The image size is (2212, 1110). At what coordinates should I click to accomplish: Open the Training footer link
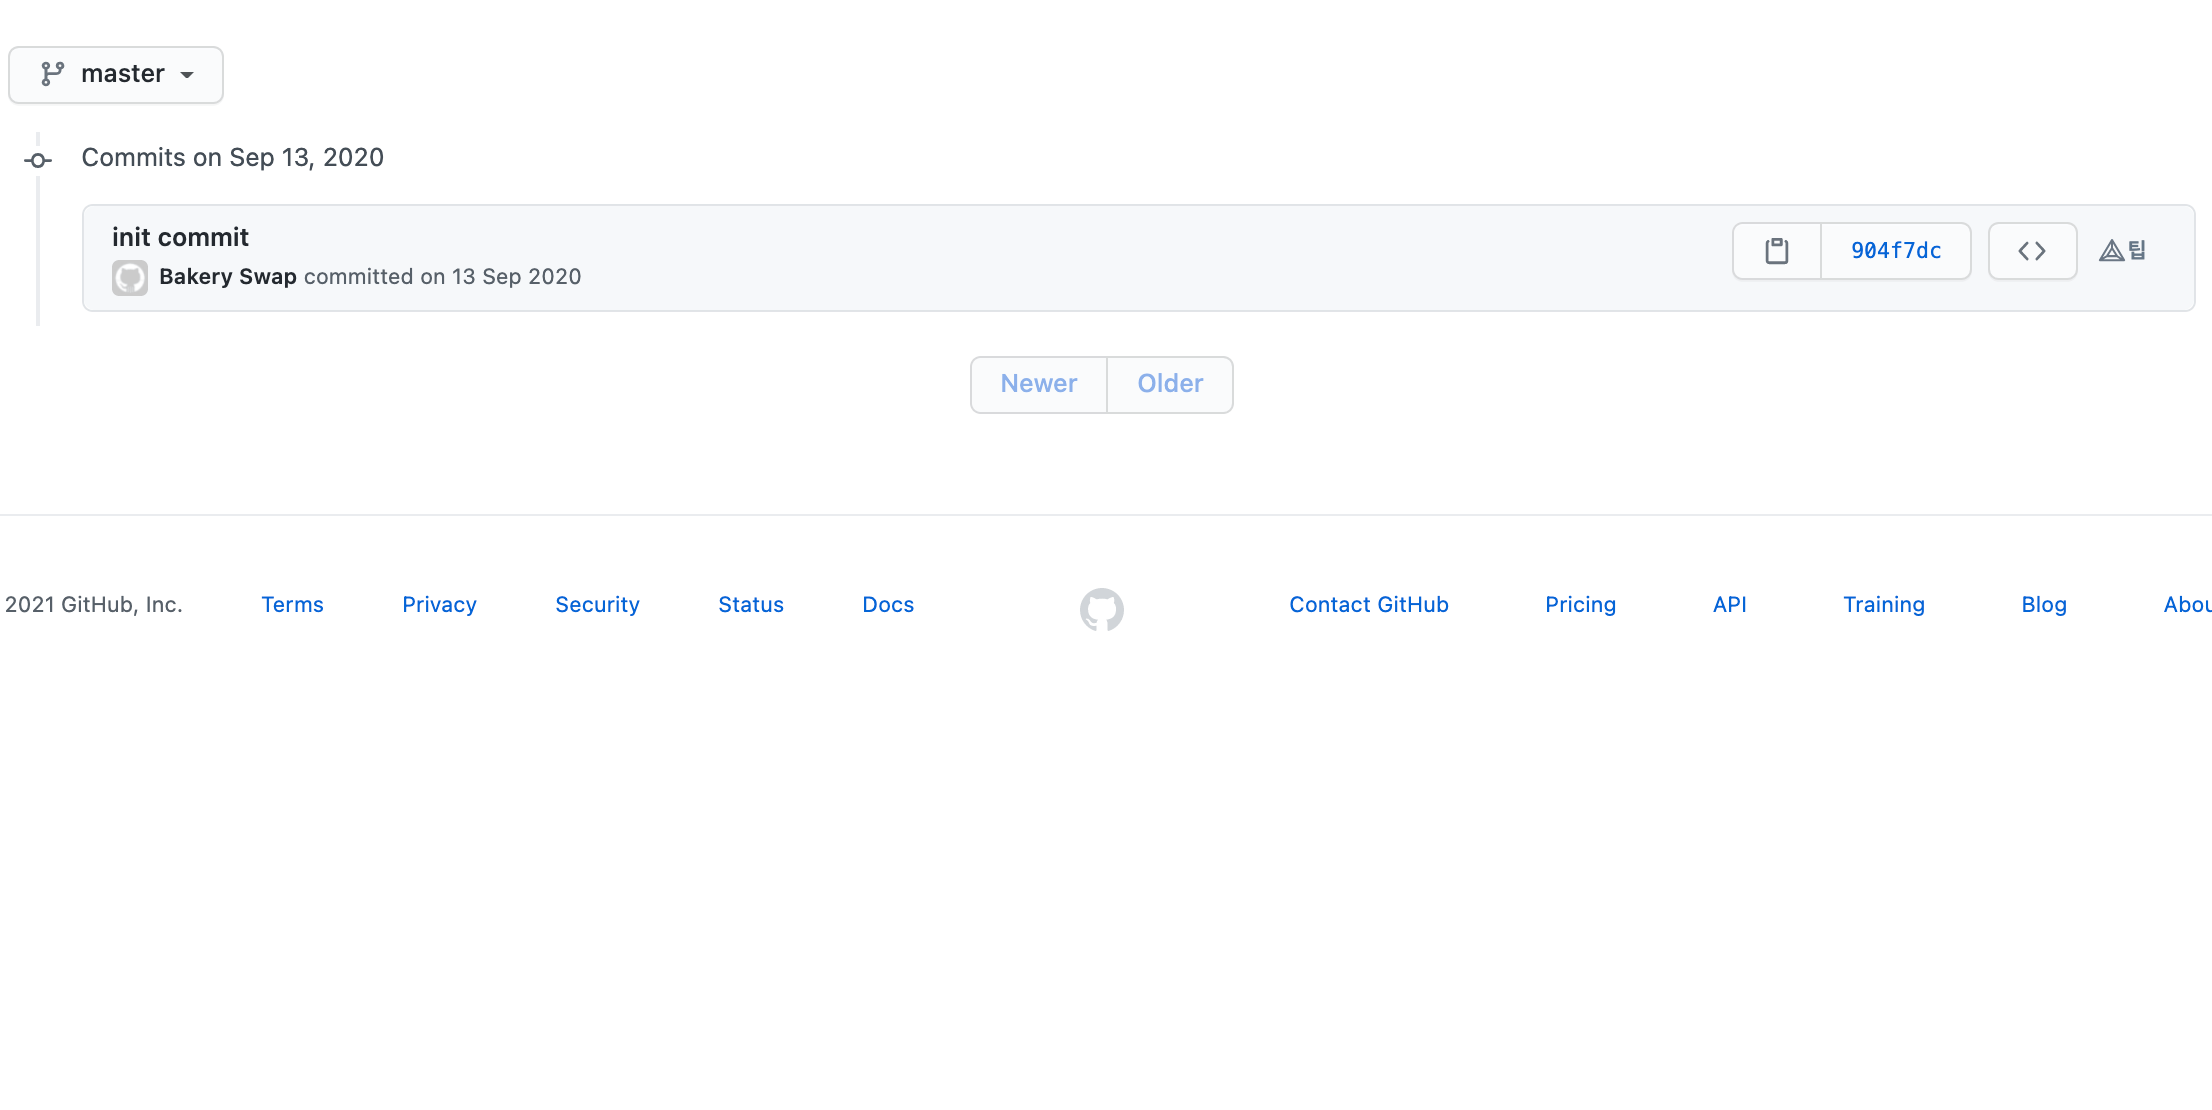tap(1883, 605)
